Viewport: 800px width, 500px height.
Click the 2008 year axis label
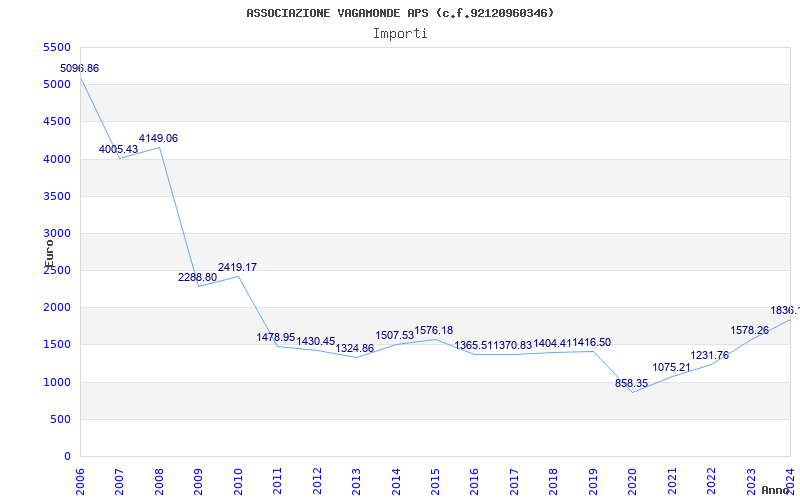tap(159, 481)
